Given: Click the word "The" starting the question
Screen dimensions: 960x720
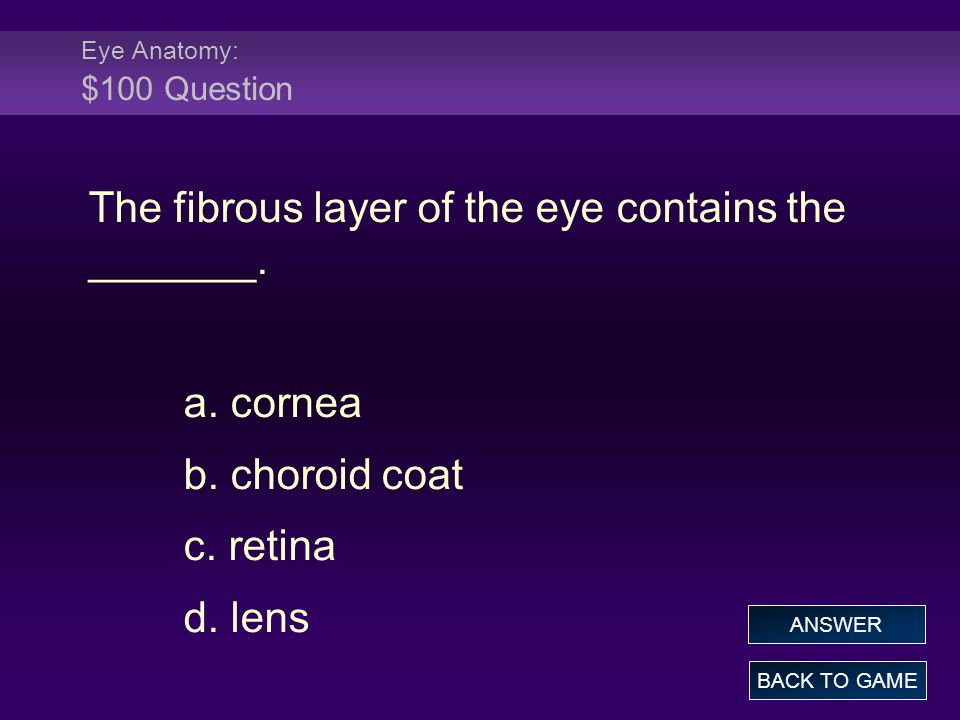Looking at the screenshot, I should (x=126, y=207).
